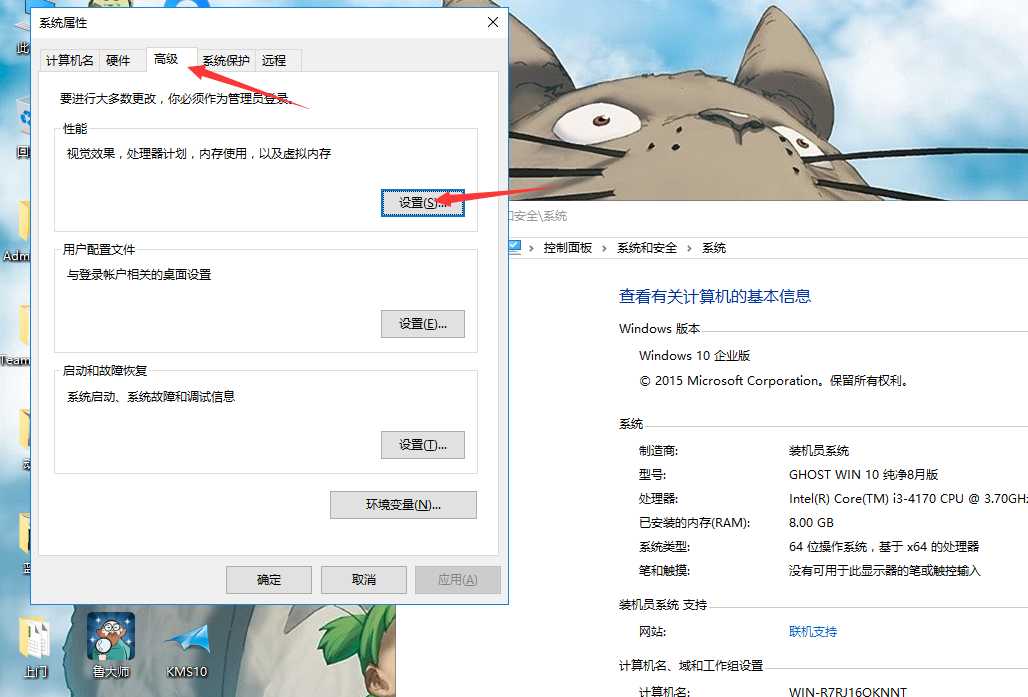1028x697 pixels.
Task: Open the 上门 folder desktop icon
Action: click(35, 647)
